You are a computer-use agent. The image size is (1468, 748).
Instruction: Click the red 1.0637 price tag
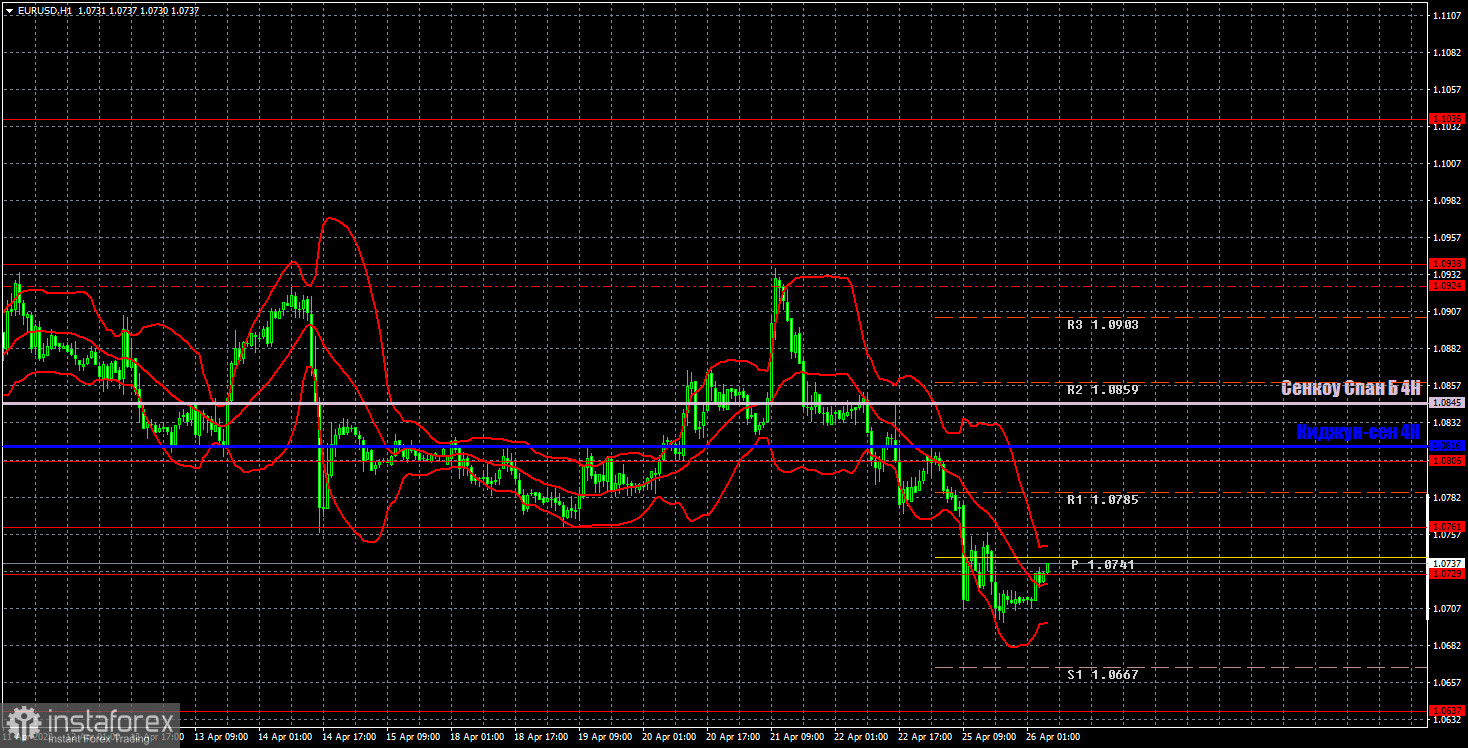pos(1447,710)
